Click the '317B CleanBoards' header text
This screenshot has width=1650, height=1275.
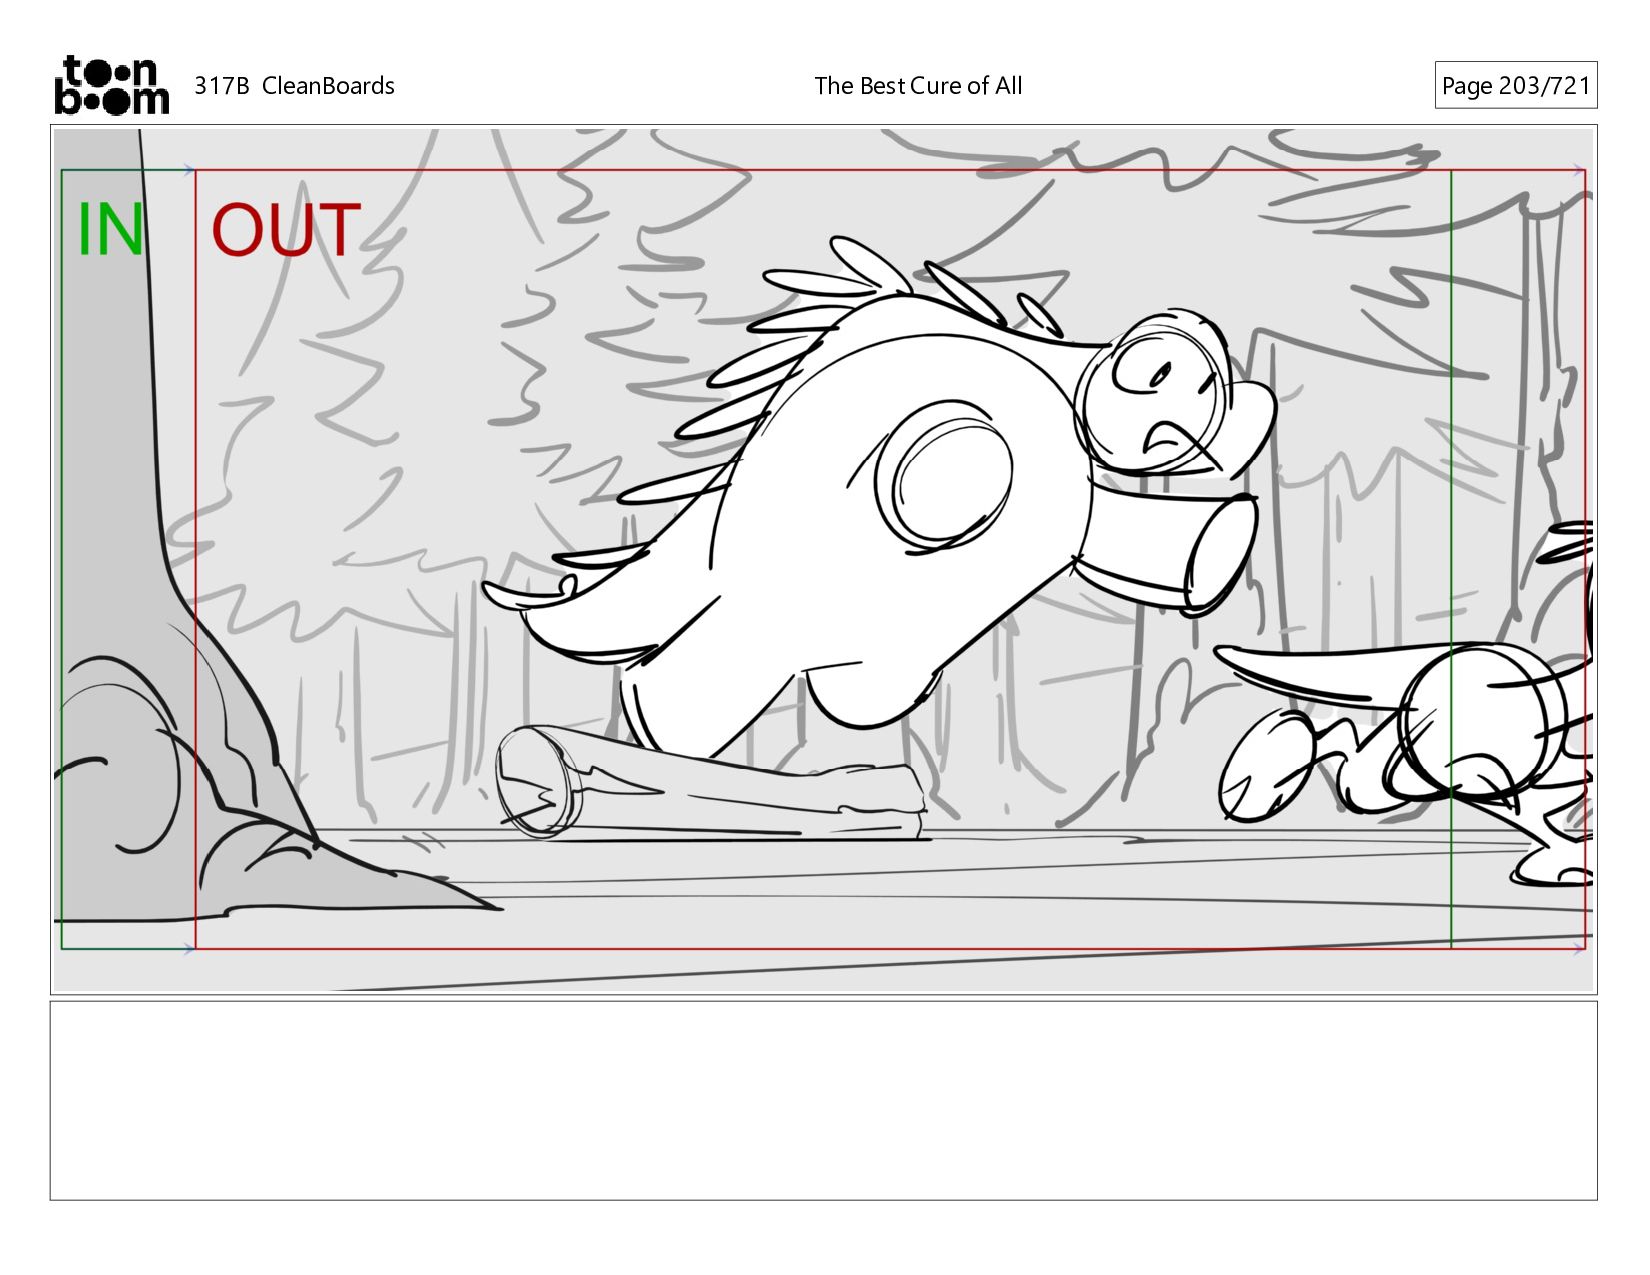(294, 86)
